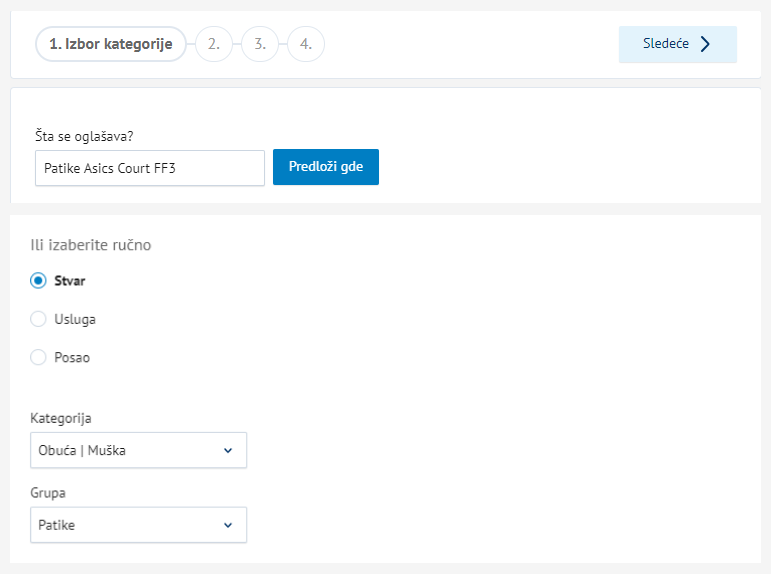Click the Usluga label text
The image size is (771, 574).
click(75, 319)
